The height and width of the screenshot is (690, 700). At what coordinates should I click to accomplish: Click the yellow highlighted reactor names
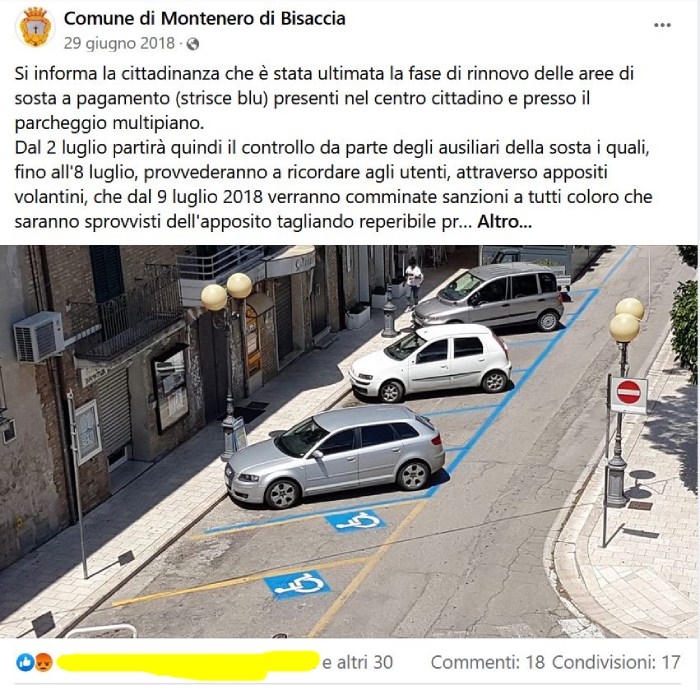coord(189,662)
